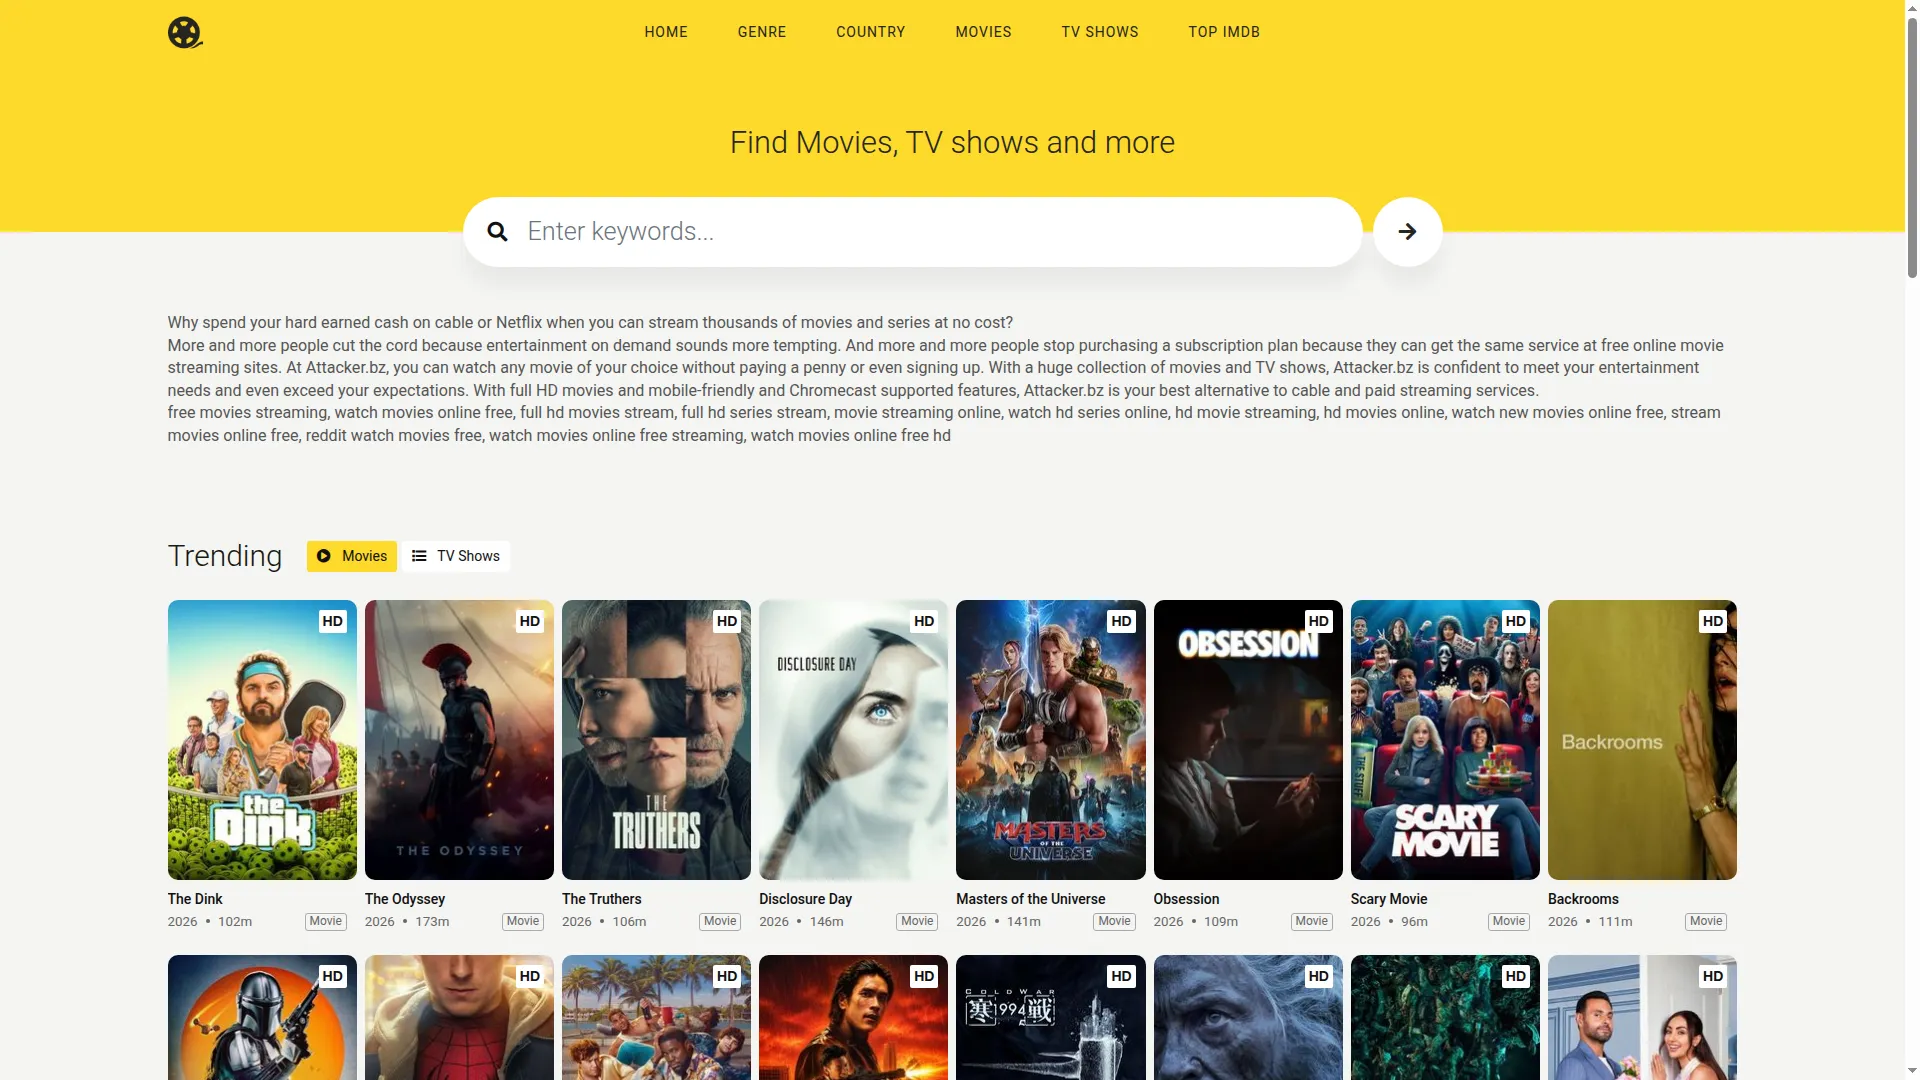
Task: Open the poster with couple holding flowers
Action: point(1642,1017)
